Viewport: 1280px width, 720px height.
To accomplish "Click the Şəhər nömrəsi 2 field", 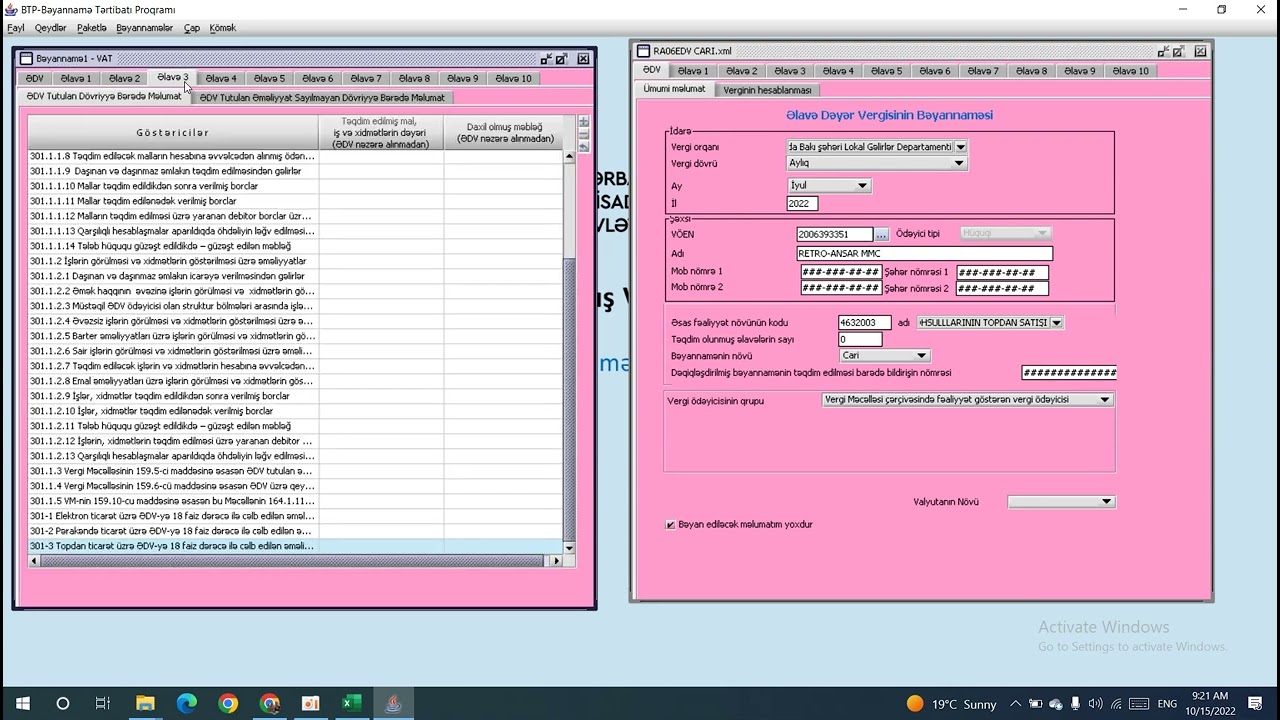I will 1003,289.
